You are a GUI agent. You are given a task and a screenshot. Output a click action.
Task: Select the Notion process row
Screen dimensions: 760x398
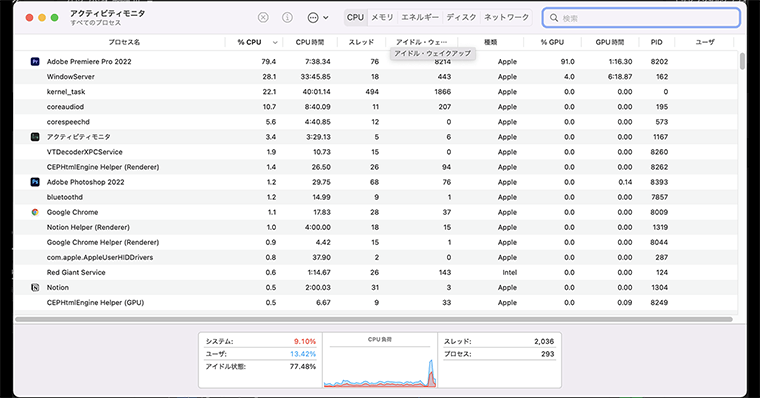[x=376, y=287]
